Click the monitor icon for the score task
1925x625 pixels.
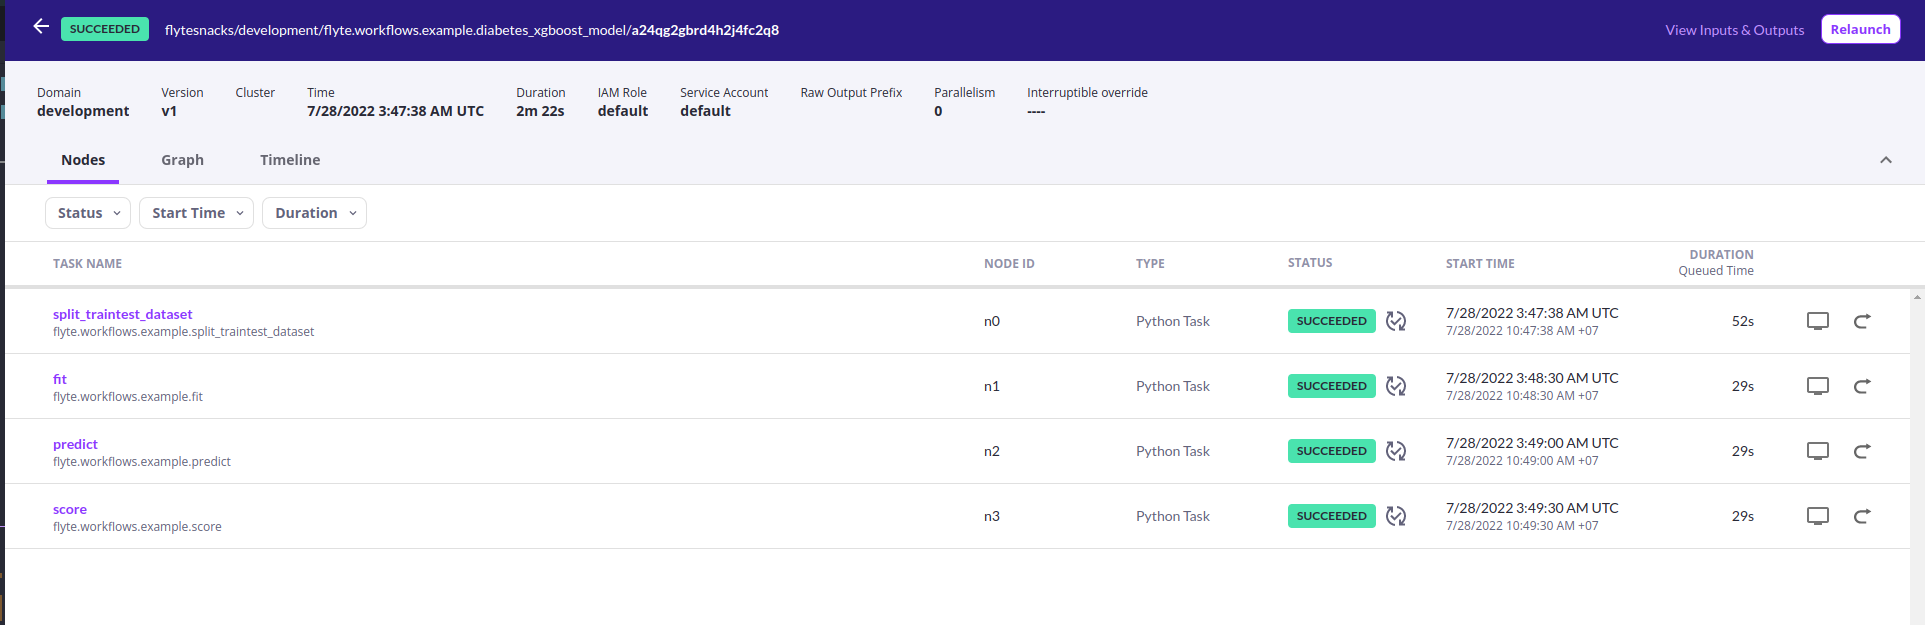[x=1817, y=516]
